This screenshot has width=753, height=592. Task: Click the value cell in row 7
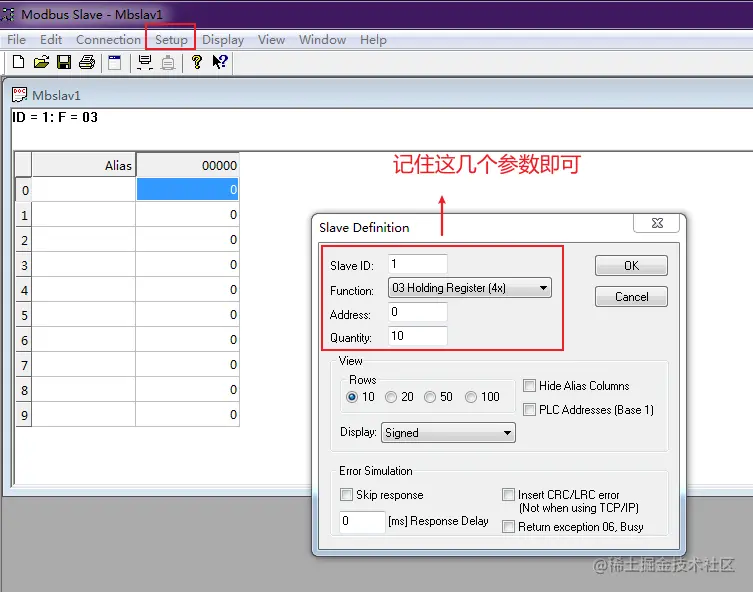(187, 364)
